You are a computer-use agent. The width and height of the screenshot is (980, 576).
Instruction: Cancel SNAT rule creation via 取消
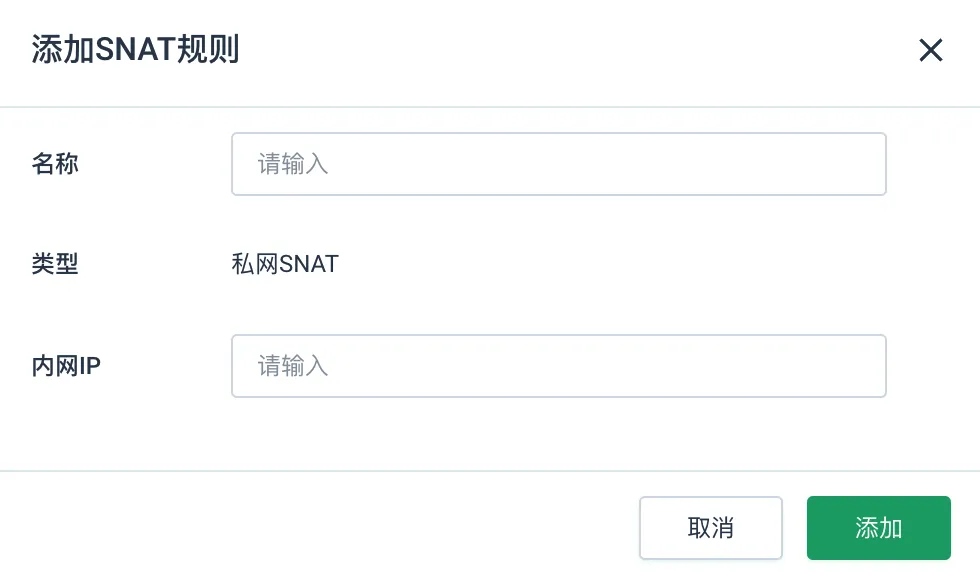click(711, 528)
